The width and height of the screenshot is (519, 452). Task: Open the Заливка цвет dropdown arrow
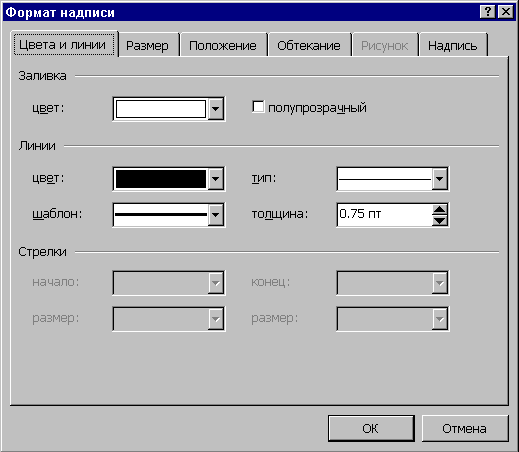(x=216, y=109)
